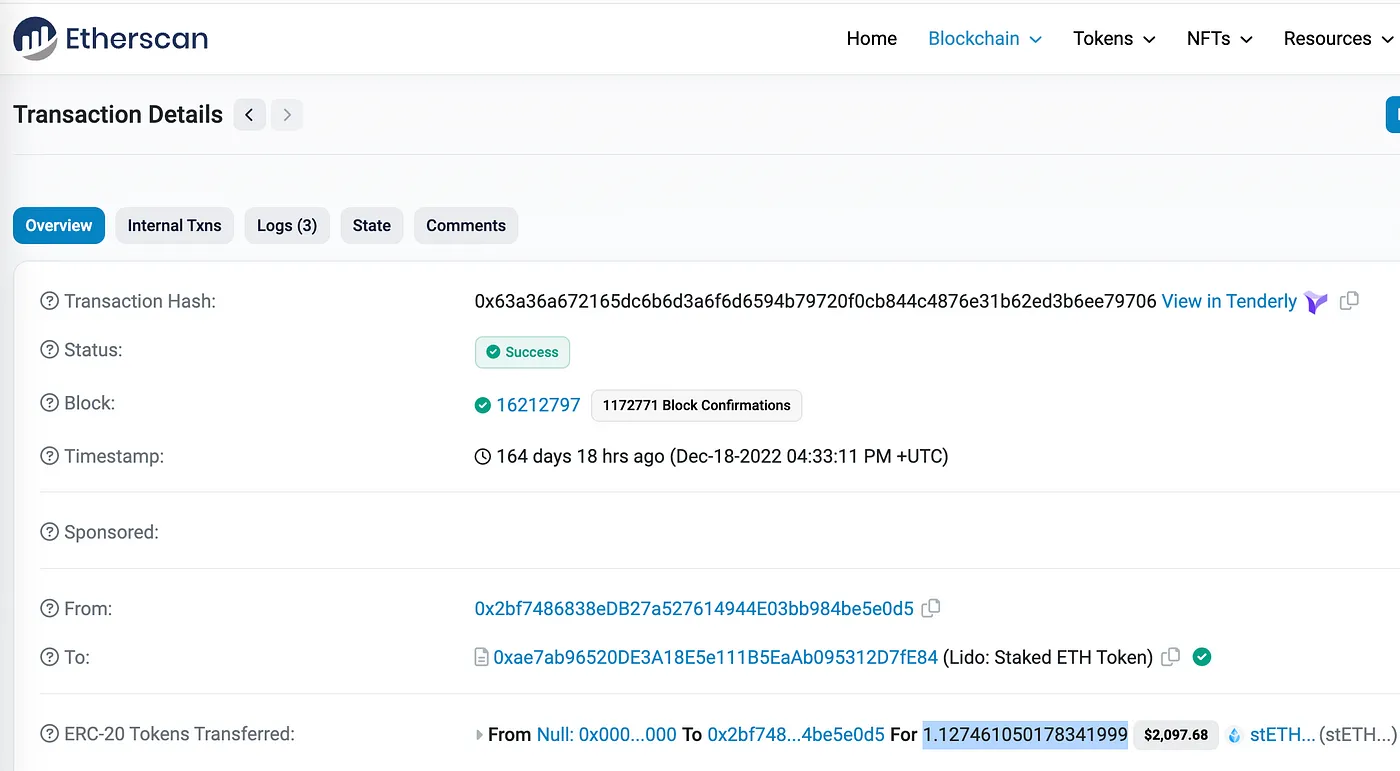
Task: Click View in Tenderly link
Action: [1228, 301]
